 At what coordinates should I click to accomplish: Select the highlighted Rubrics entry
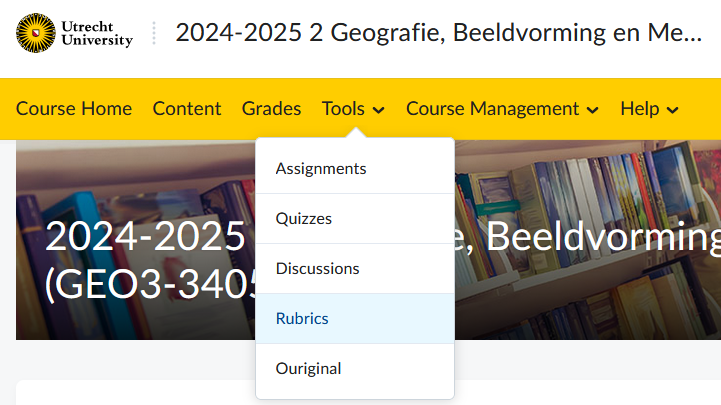click(355, 319)
